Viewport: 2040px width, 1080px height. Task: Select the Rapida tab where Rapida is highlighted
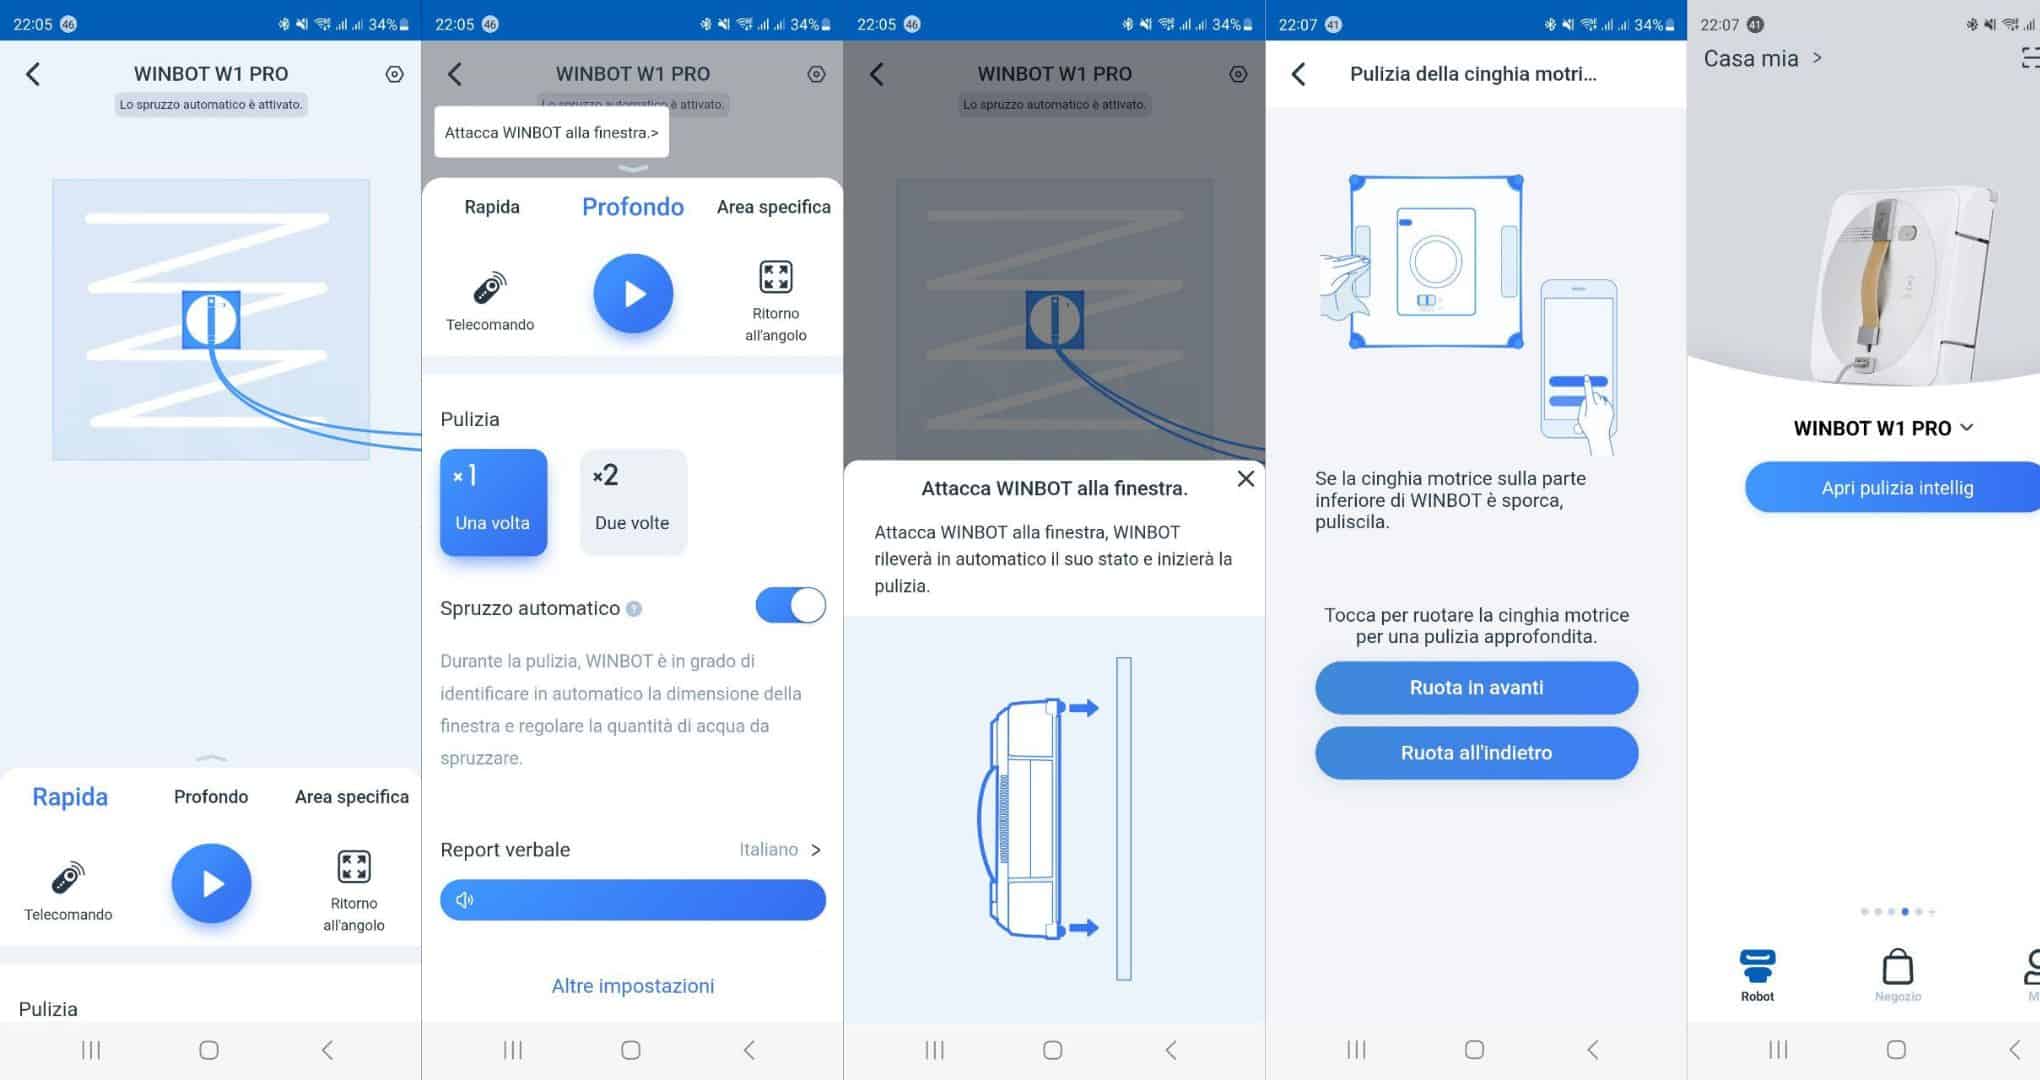click(70, 797)
